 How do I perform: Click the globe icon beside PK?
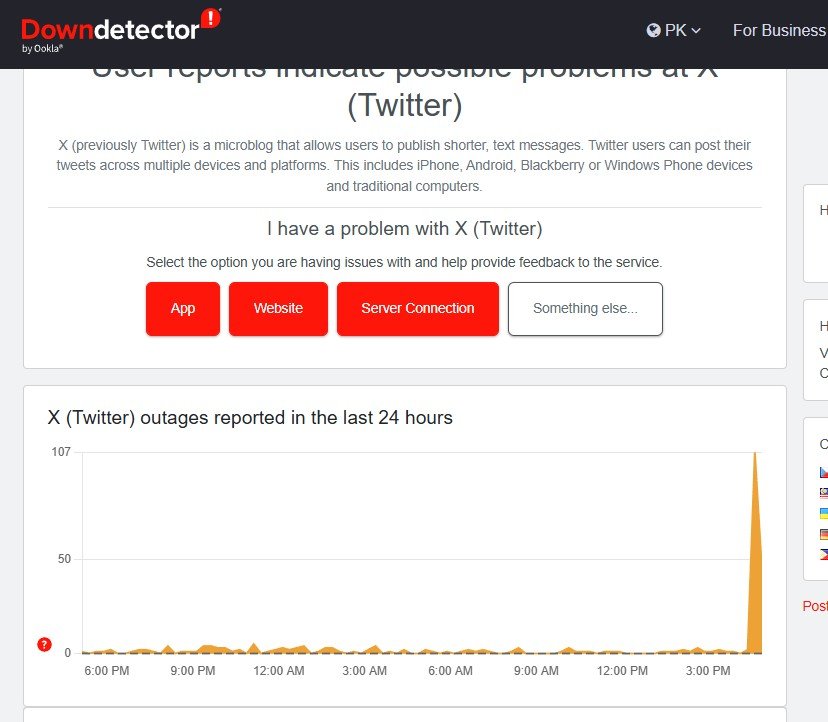[654, 31]
